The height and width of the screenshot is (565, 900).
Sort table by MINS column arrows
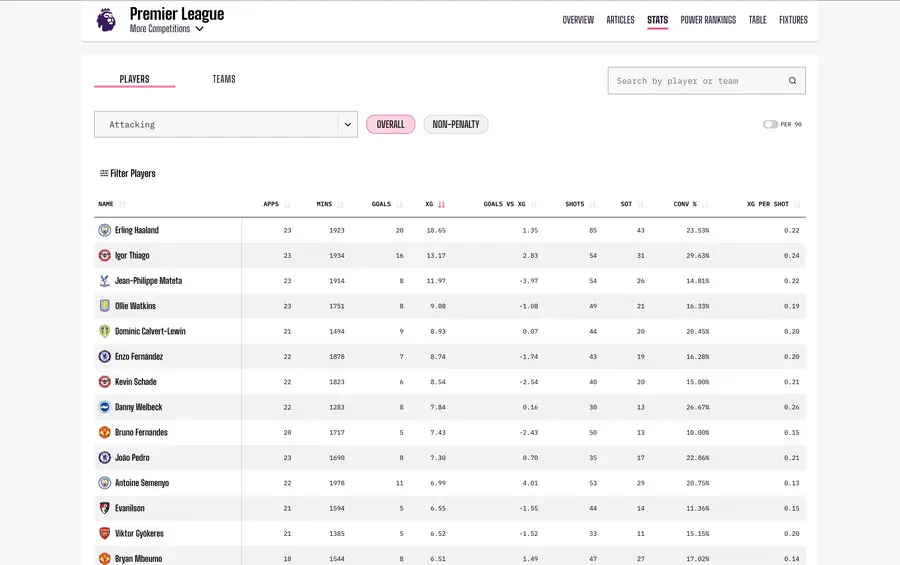point(341,204)
